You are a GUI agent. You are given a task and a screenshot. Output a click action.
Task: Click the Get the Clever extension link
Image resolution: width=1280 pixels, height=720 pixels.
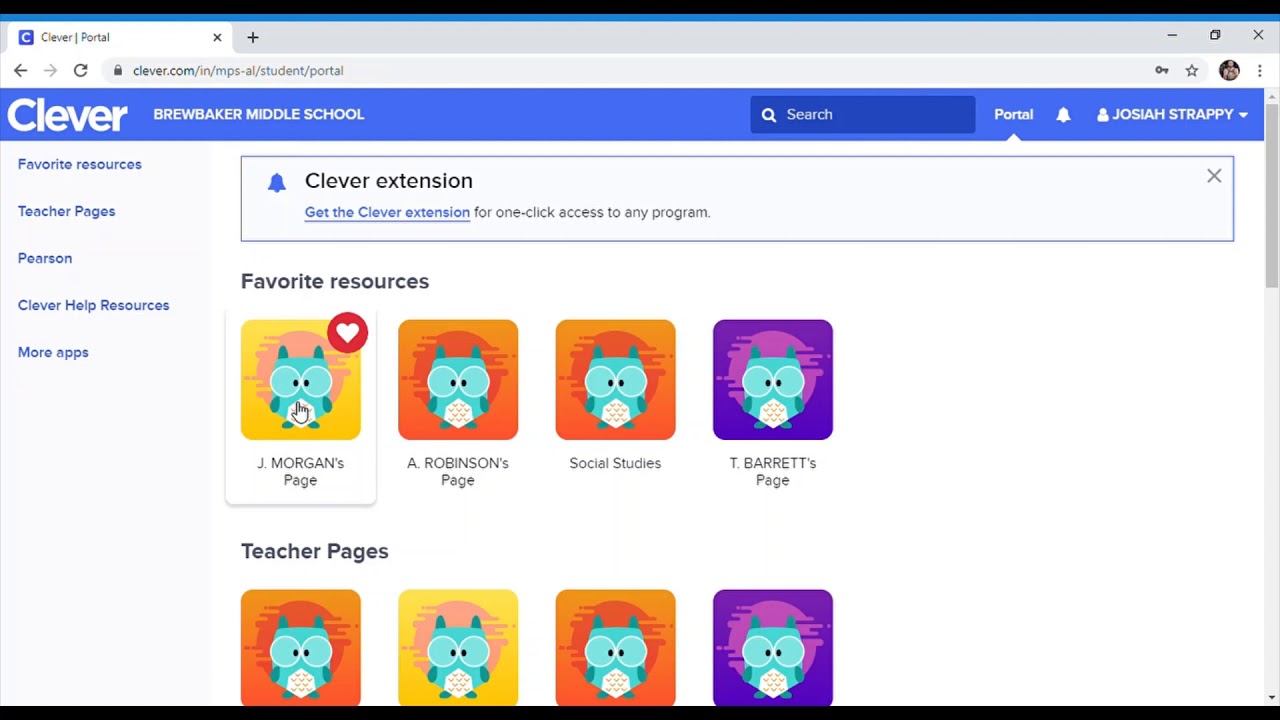coord(387,212)
